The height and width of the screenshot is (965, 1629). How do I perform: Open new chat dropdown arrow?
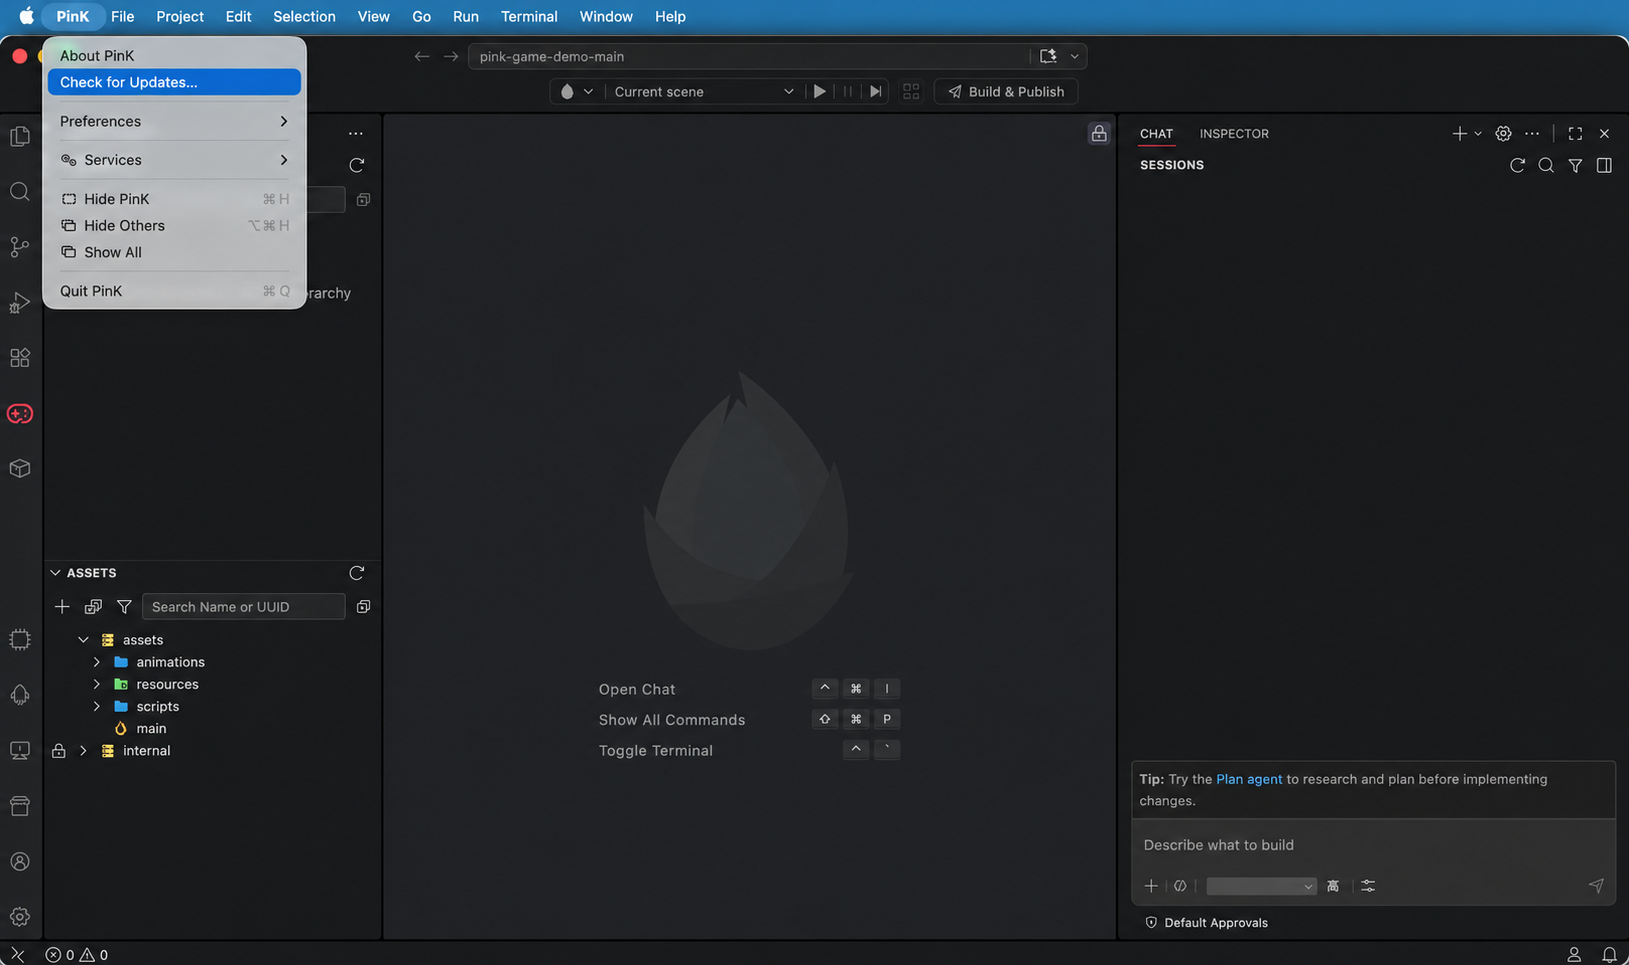tap(1478, 133)
